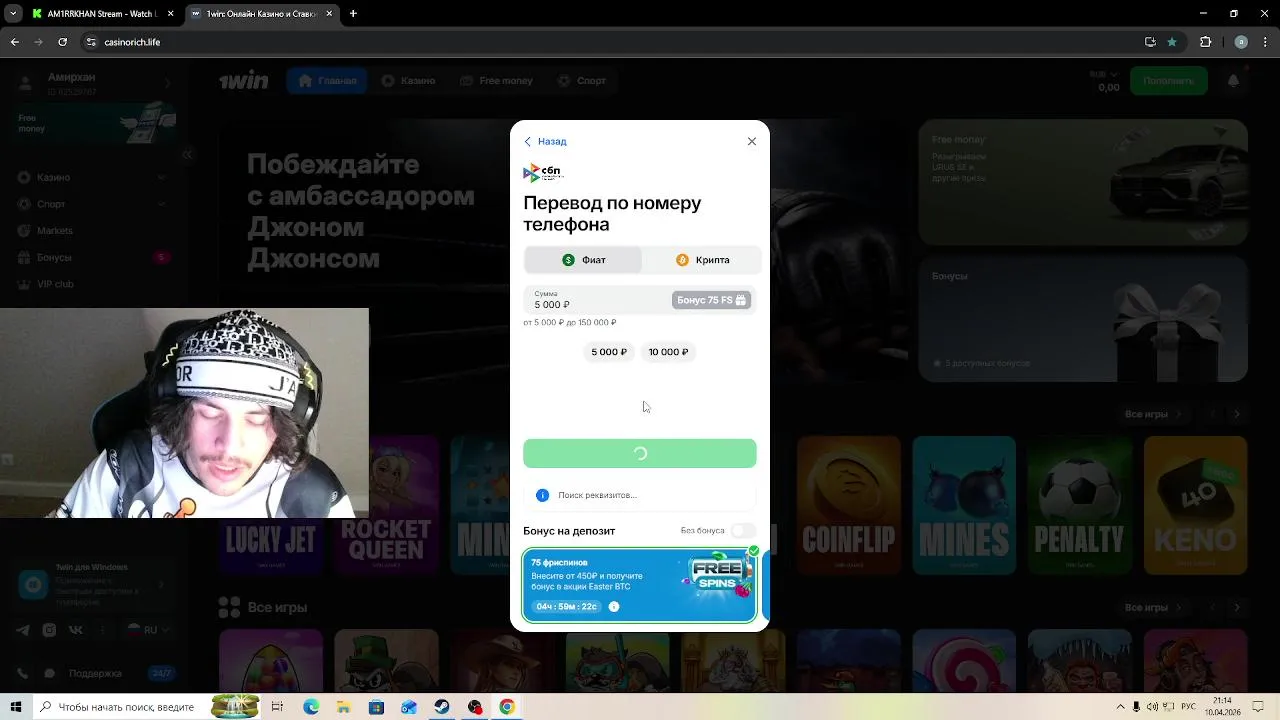Click the browser back arrow
Viewport: 1280px width, 720px height.
14,42
